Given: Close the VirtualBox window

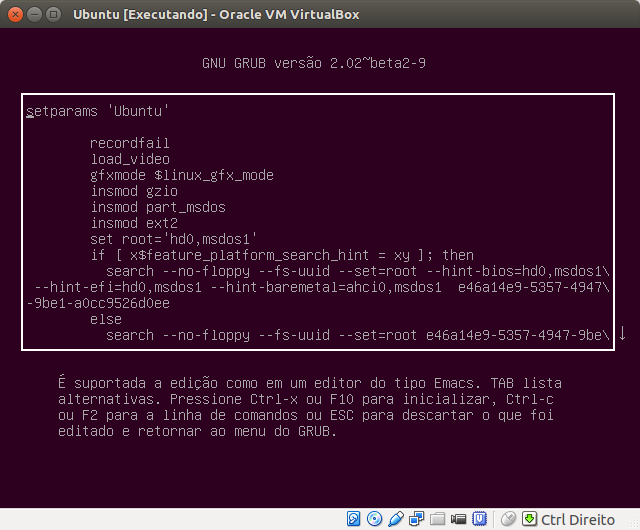Looking at the screenshot, I should pos(15,15).
